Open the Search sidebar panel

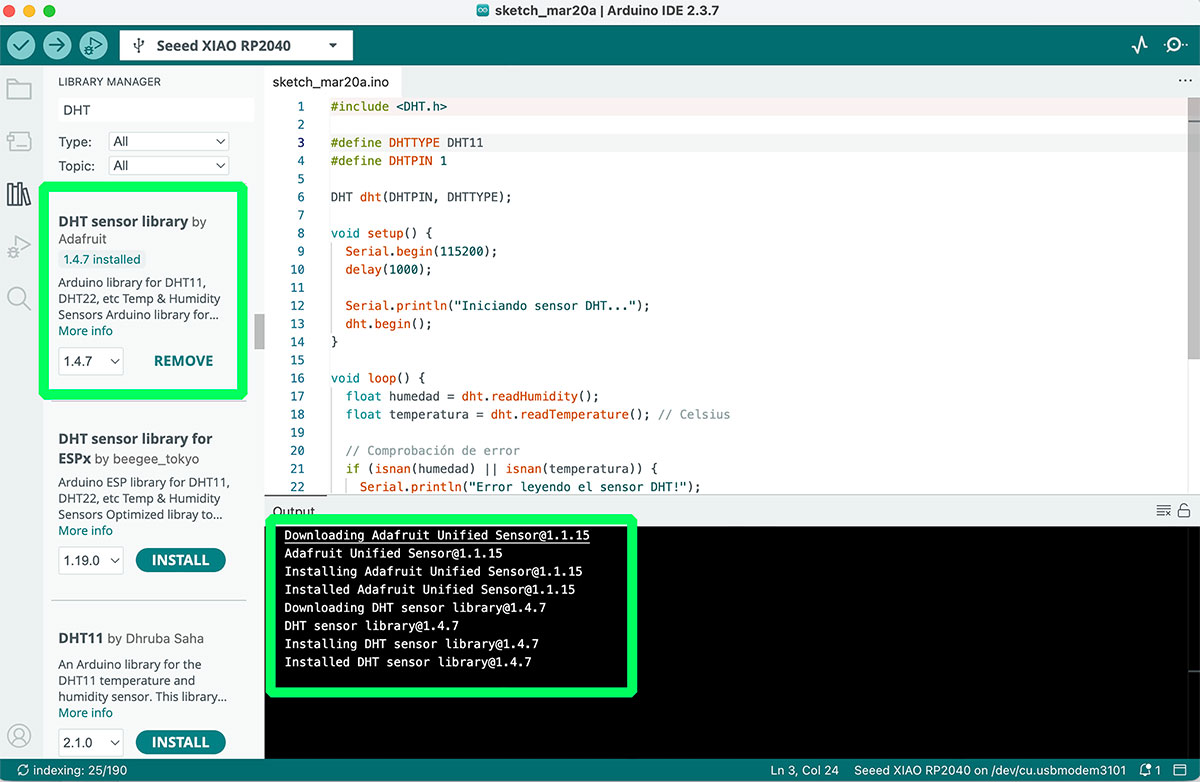pyautogui.click(x=19, y=298)
